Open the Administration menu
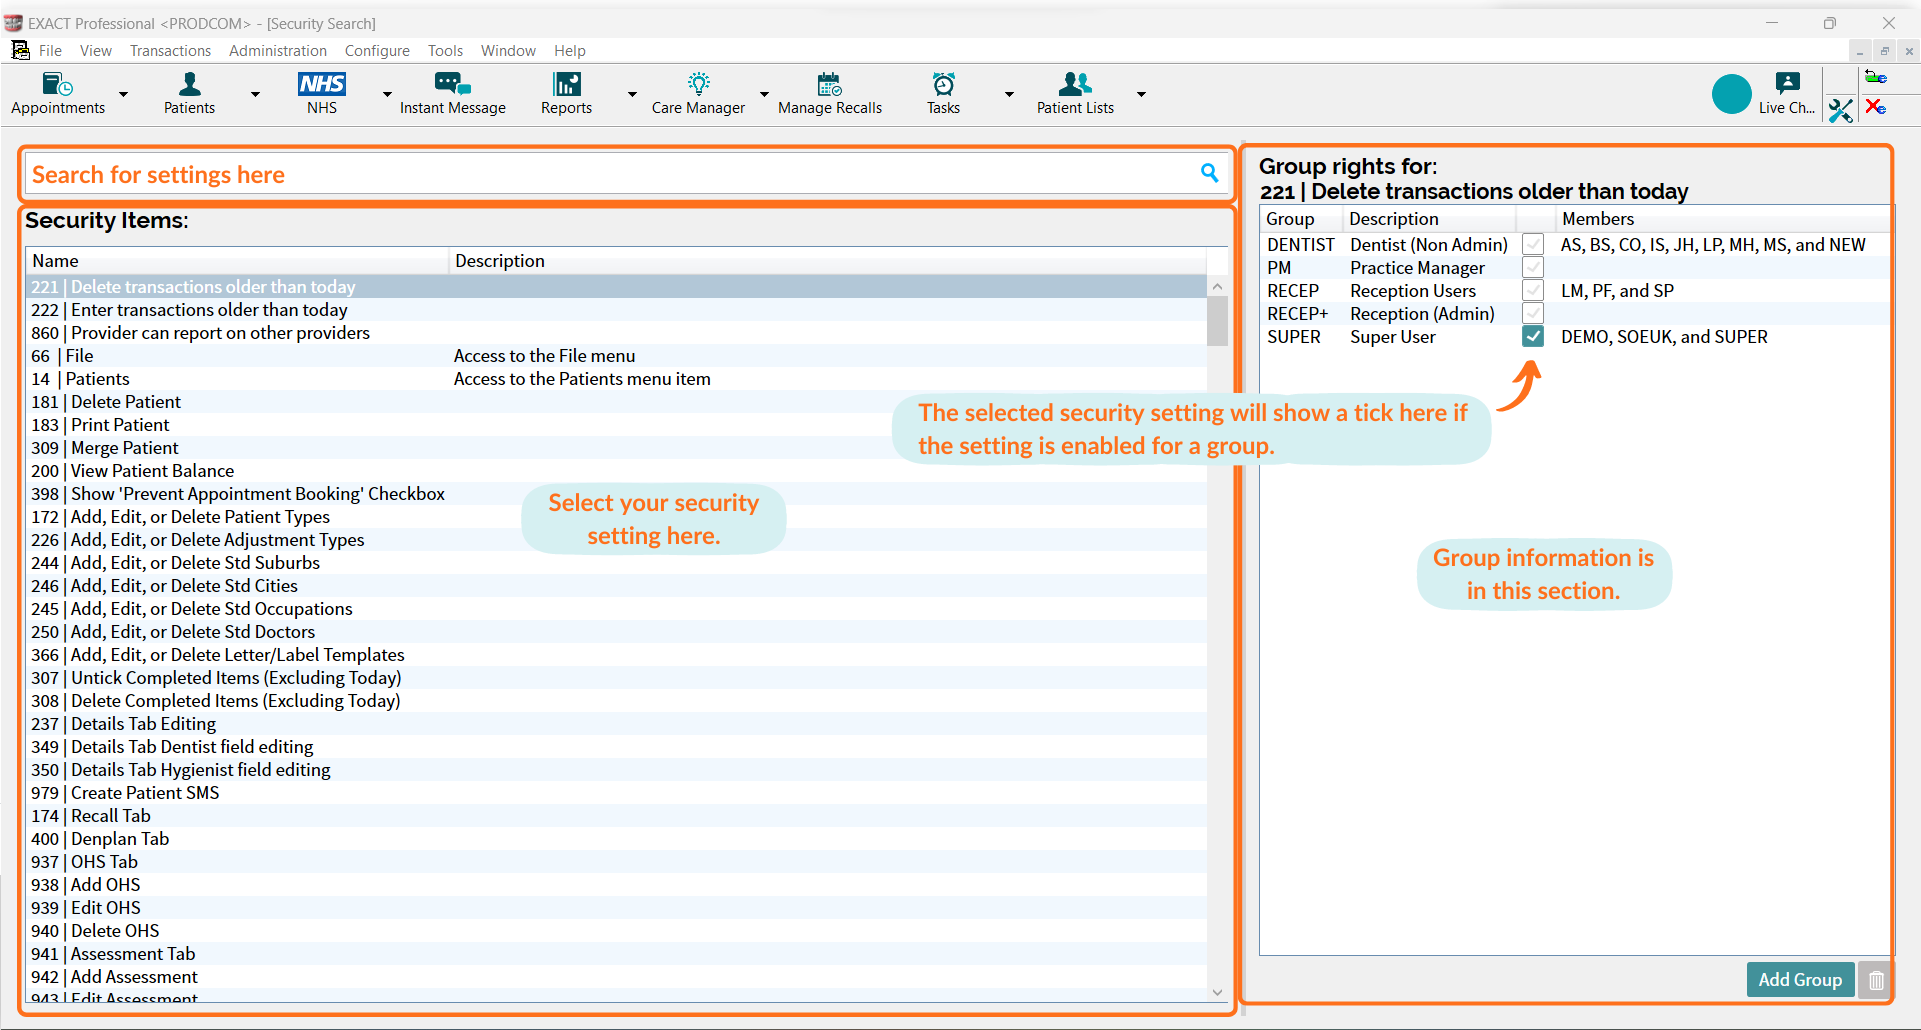This screenshot has width=1921, height=1030. coord(278,50)
